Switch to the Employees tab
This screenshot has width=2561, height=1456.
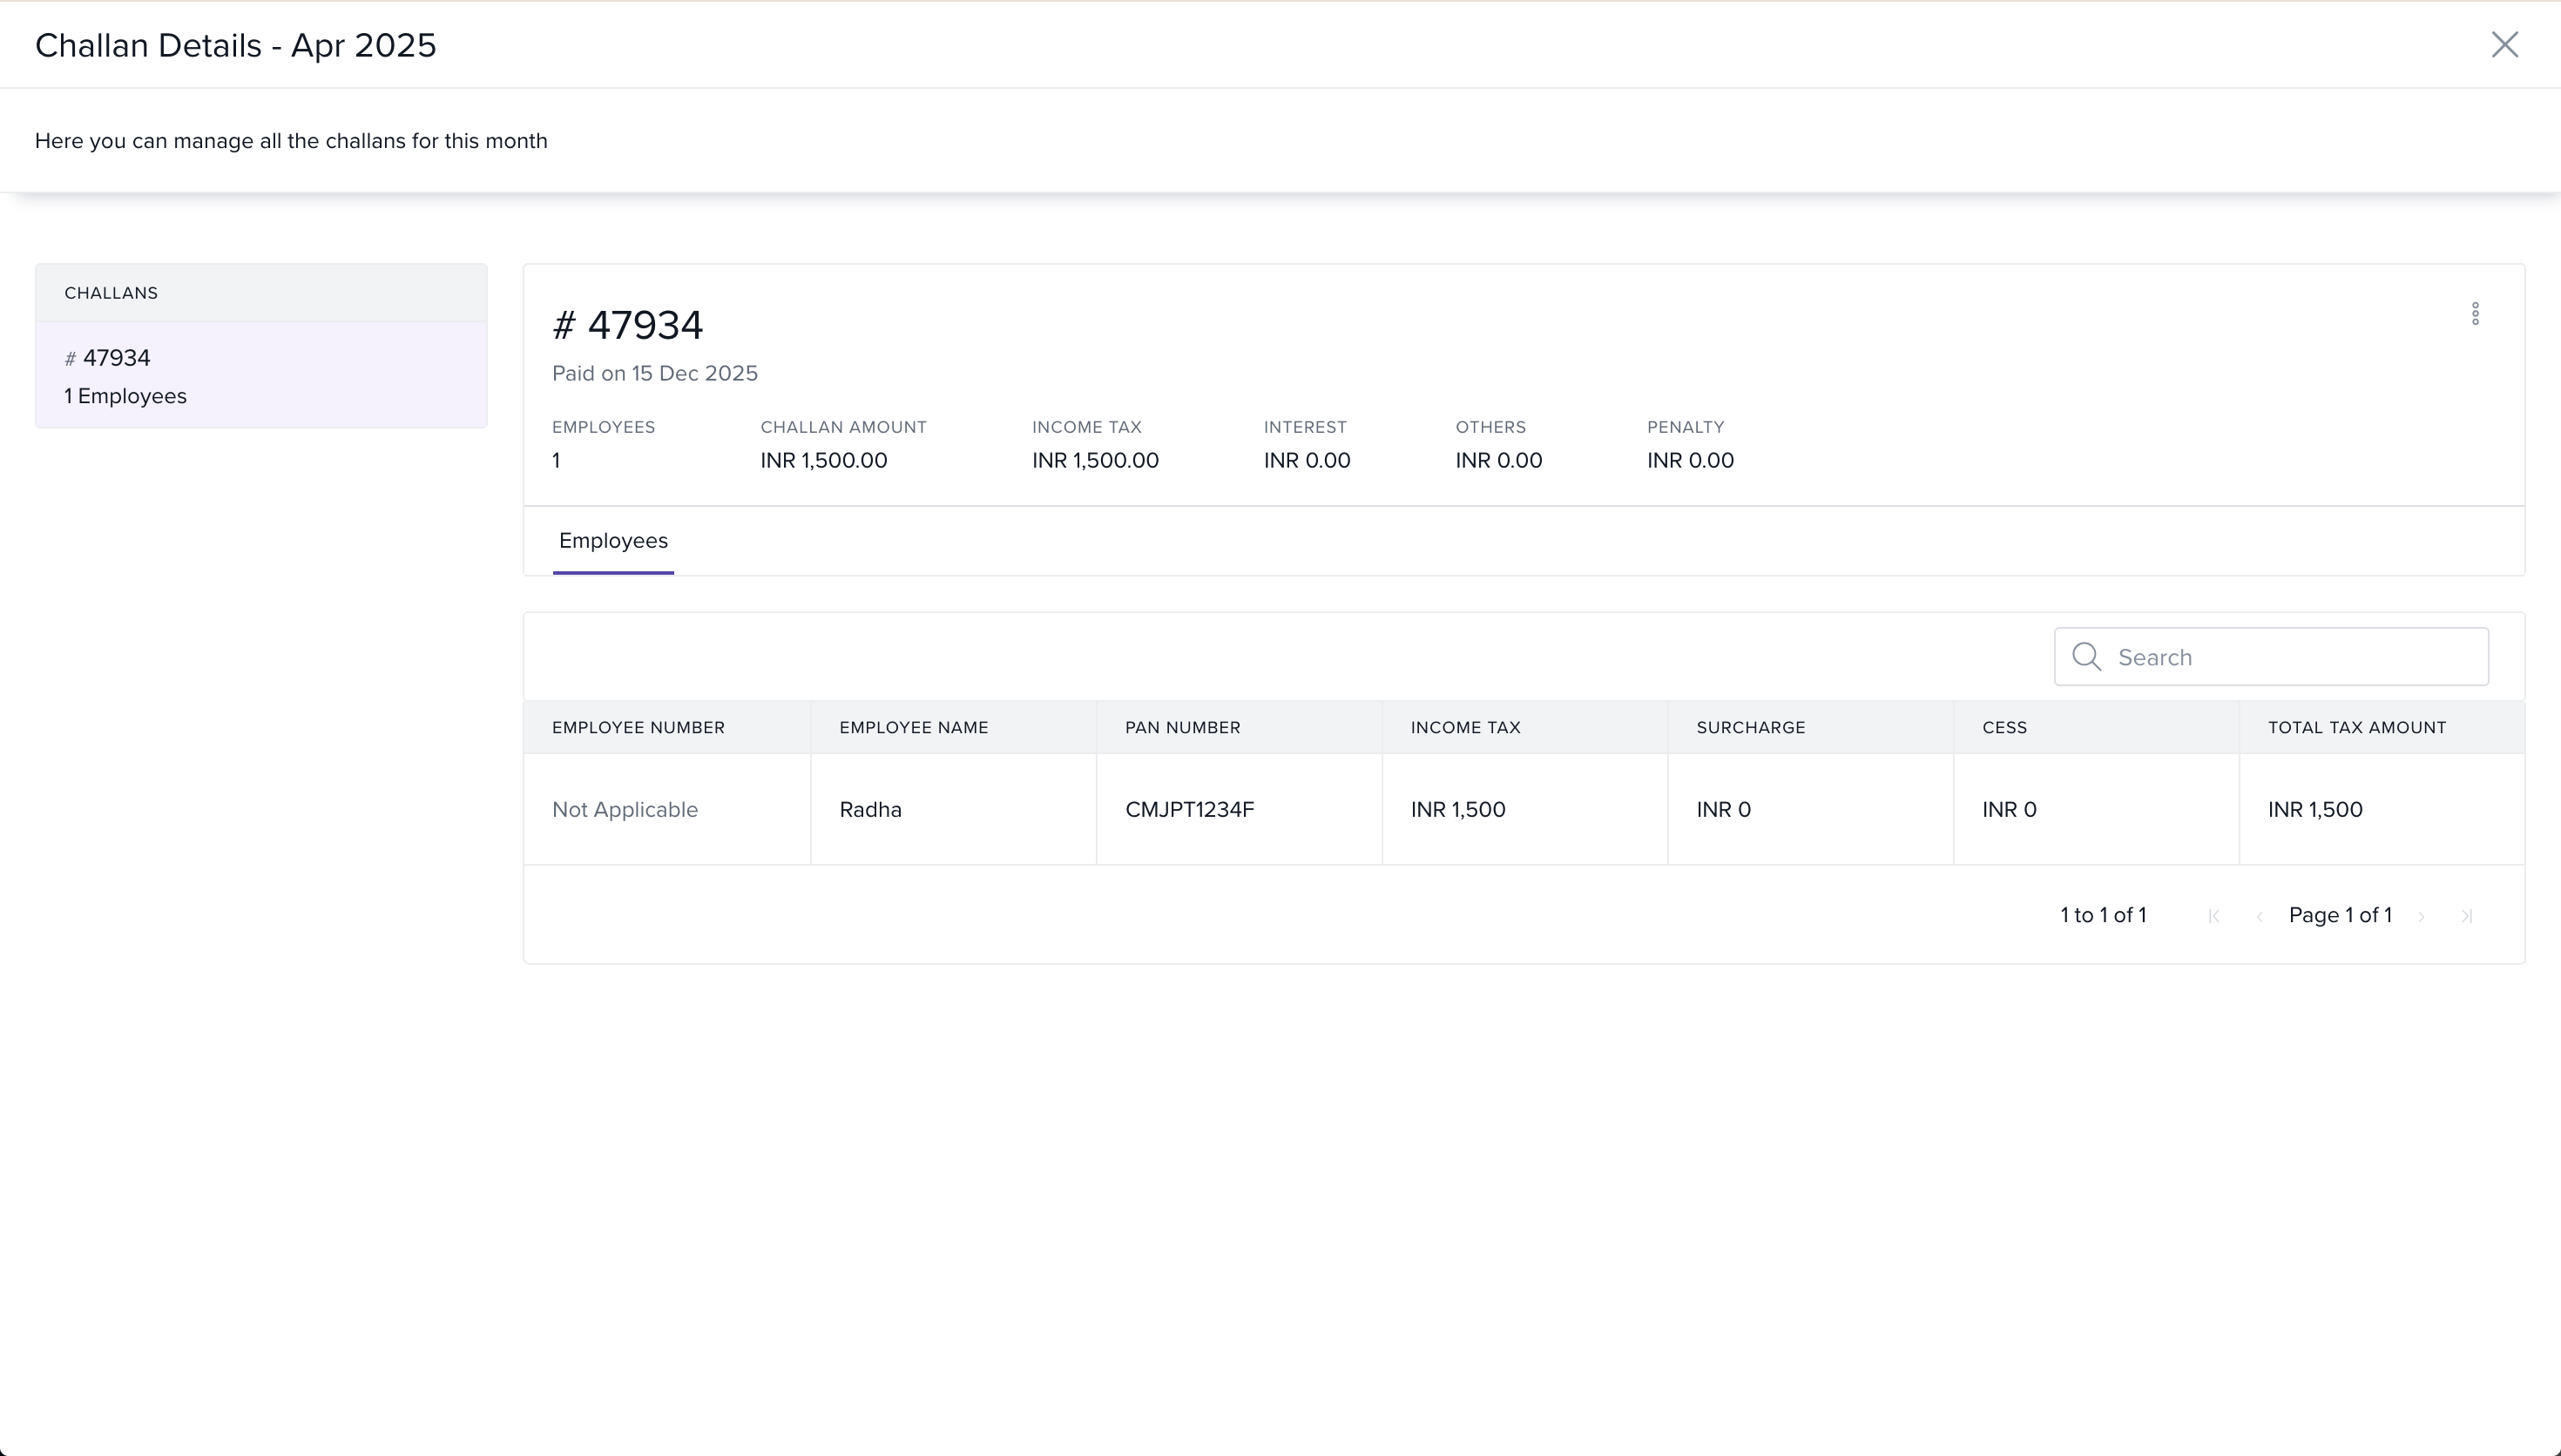pos(613,541)
